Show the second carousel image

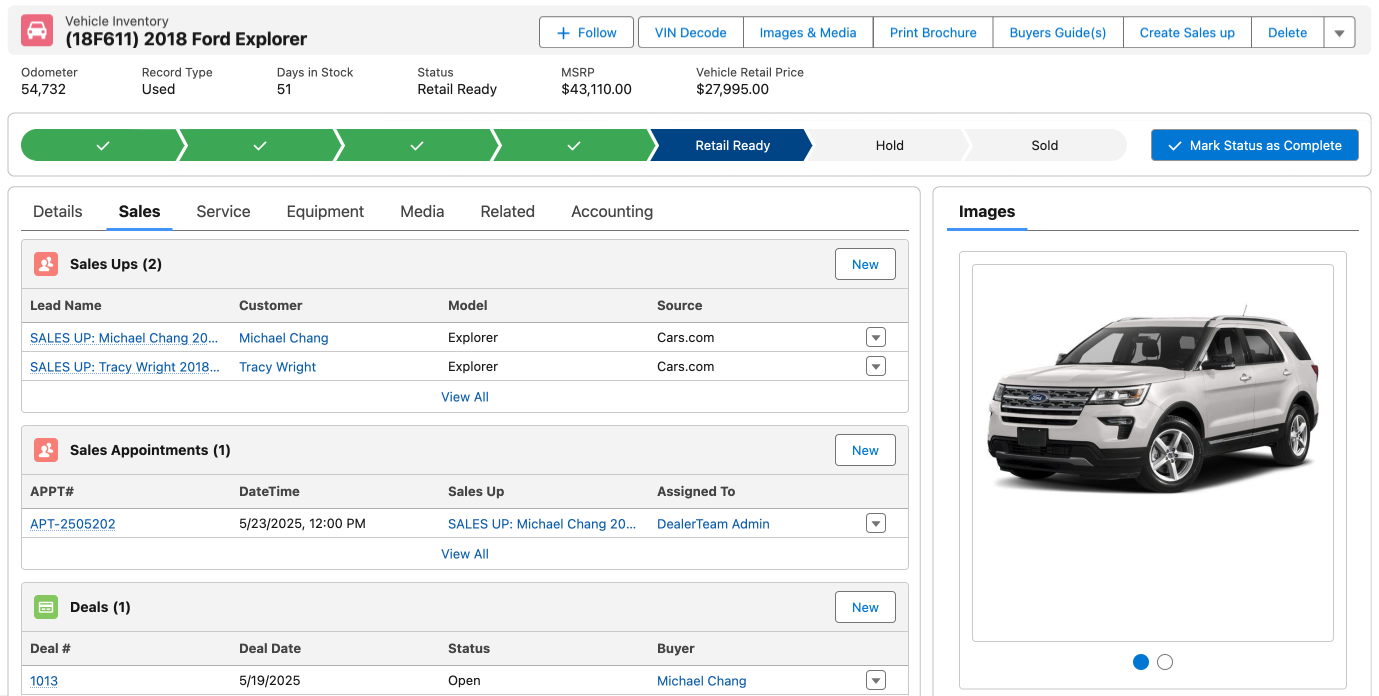coord(1165,661)
